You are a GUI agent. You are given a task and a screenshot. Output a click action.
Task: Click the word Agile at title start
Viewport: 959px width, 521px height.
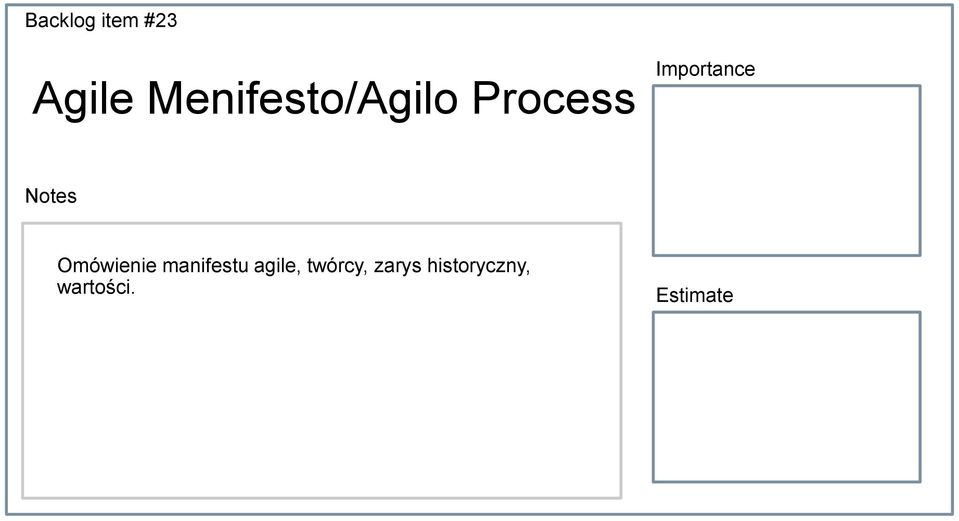tap(83, 100)
